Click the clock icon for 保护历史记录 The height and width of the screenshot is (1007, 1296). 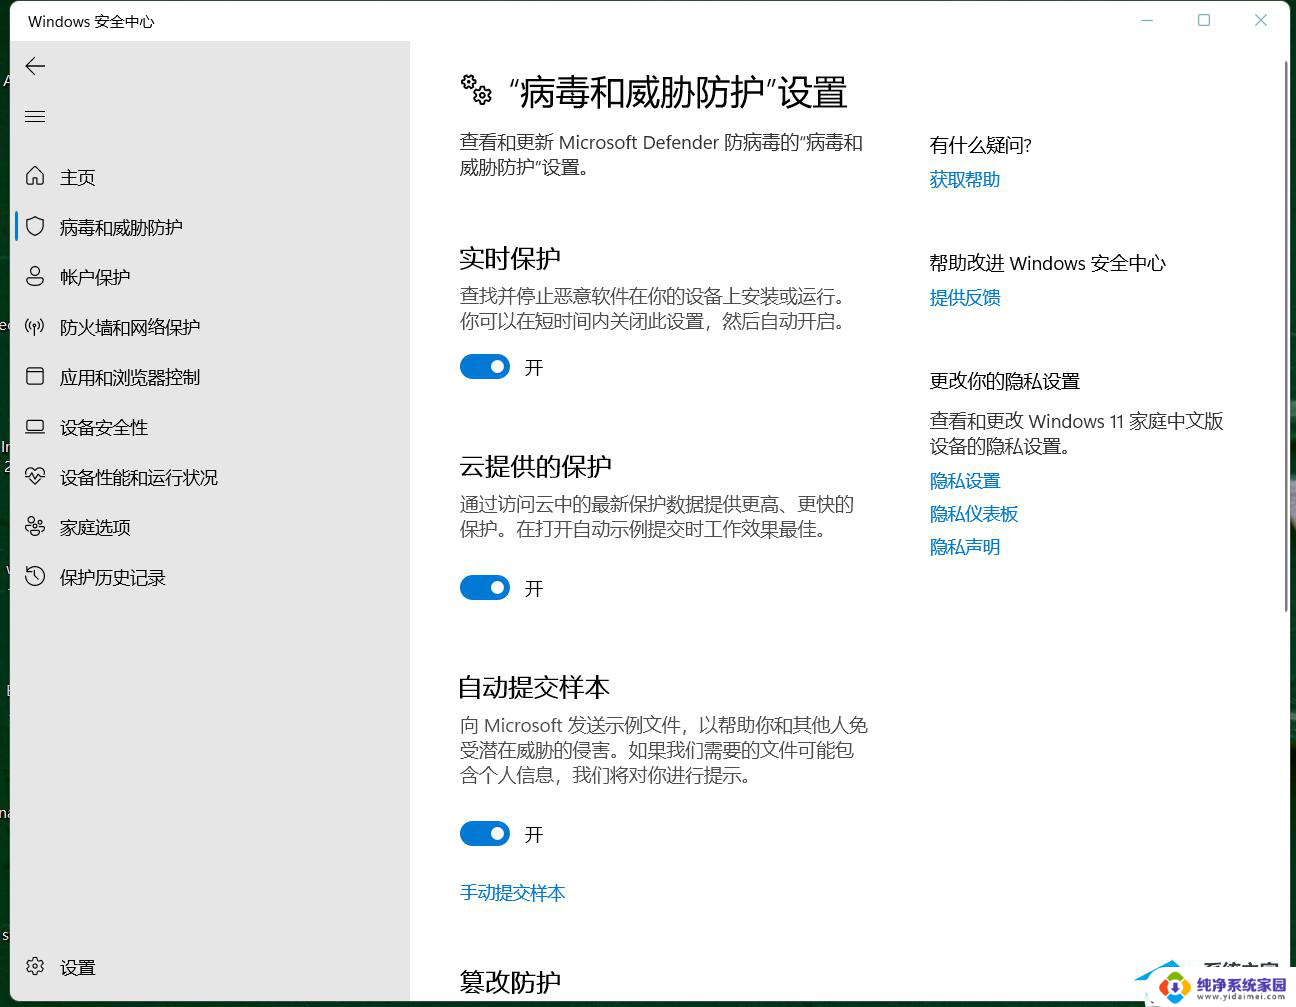point(35,576)
